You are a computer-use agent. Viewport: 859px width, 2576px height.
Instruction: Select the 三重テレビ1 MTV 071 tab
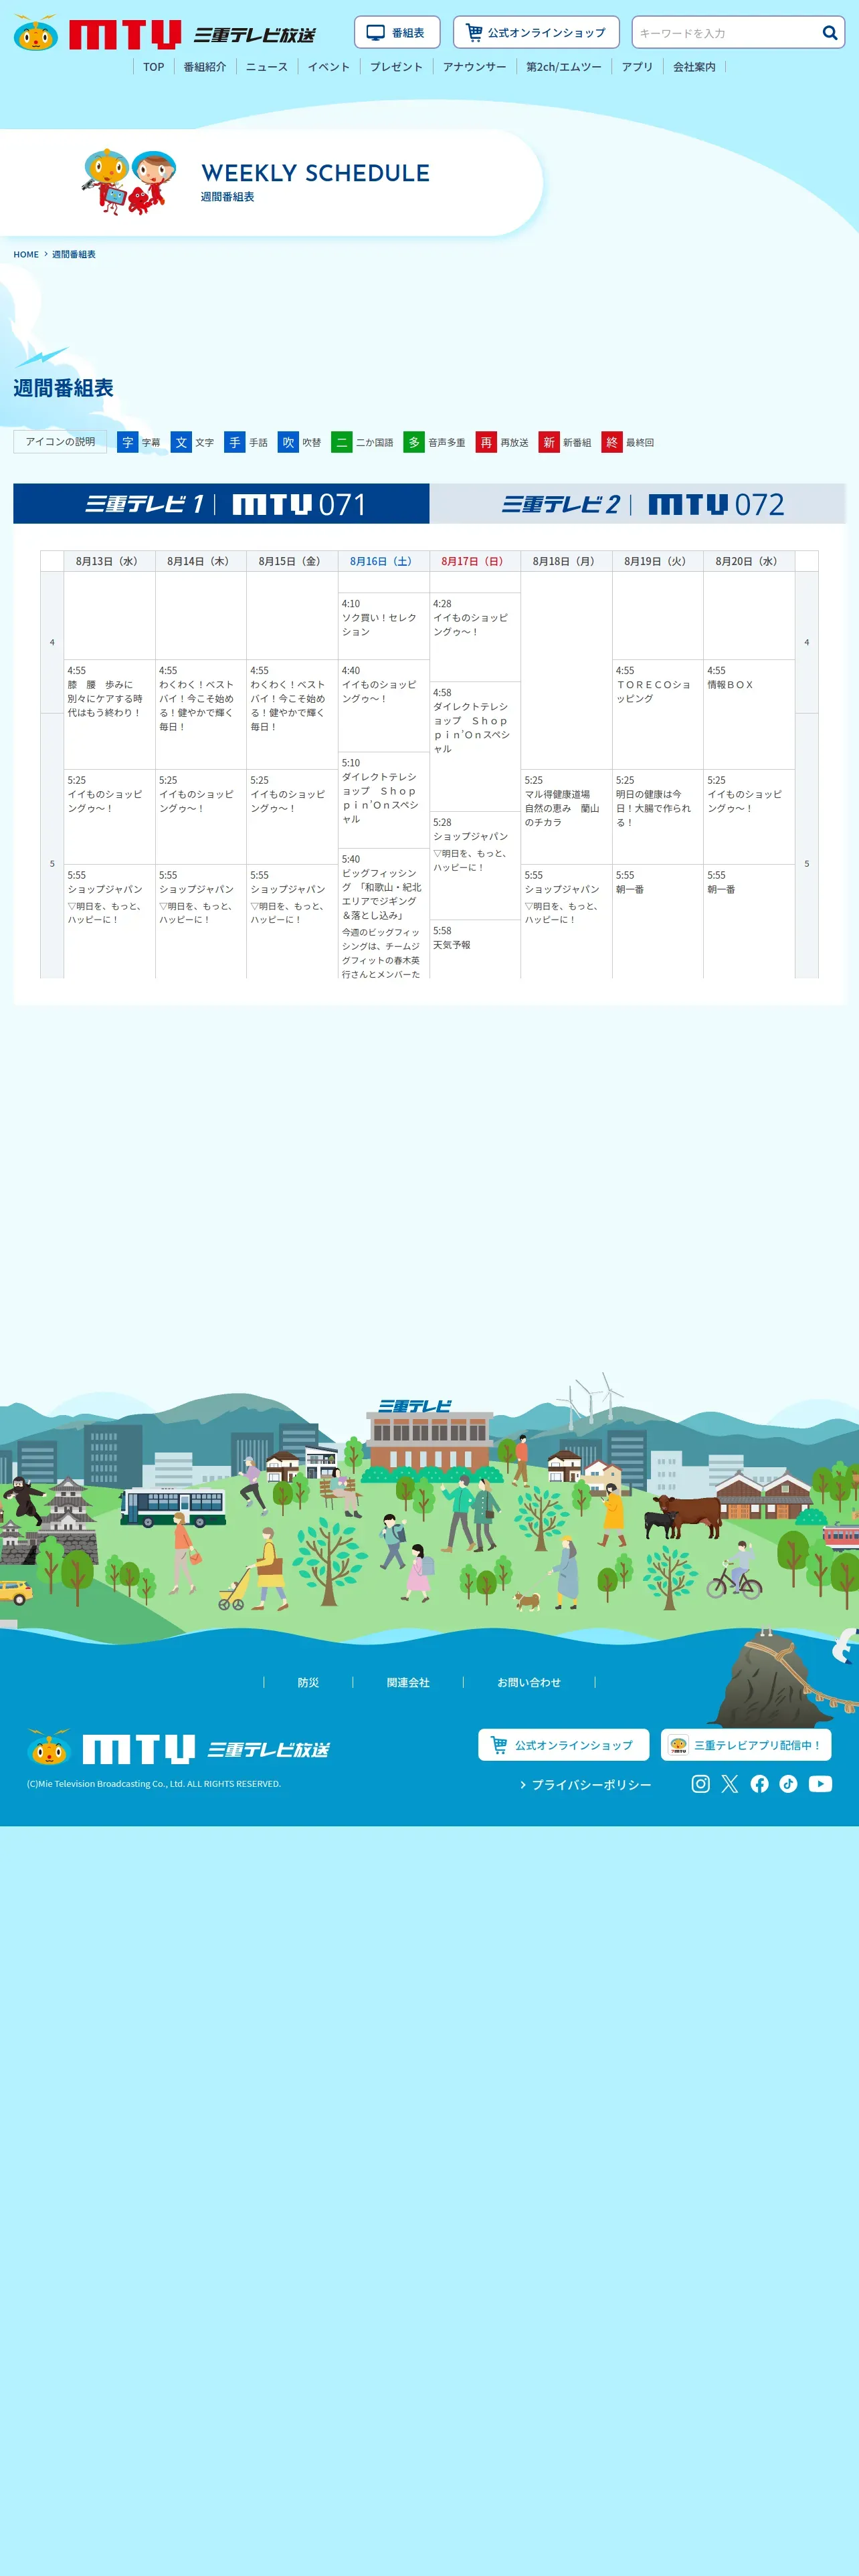pyautogui.click(x=221, y=504)
